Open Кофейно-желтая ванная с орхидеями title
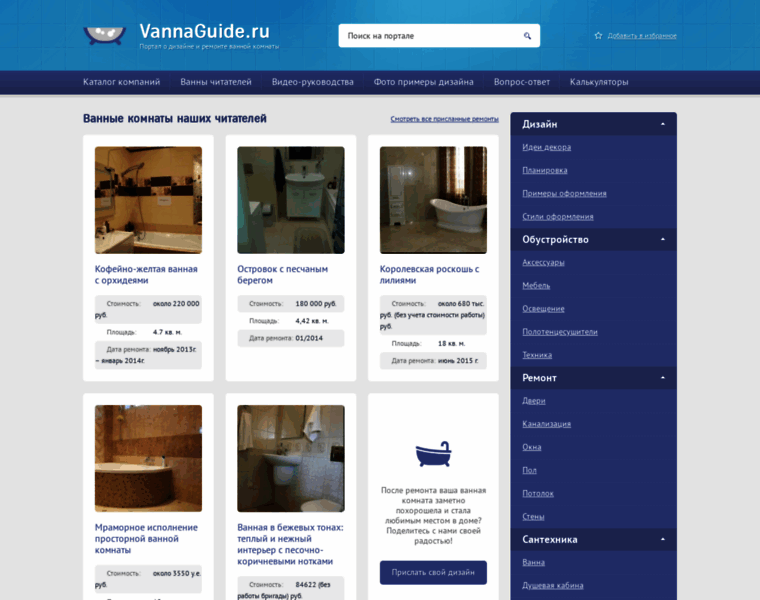This screenshot has height=600, width=760. pos(146,274)
